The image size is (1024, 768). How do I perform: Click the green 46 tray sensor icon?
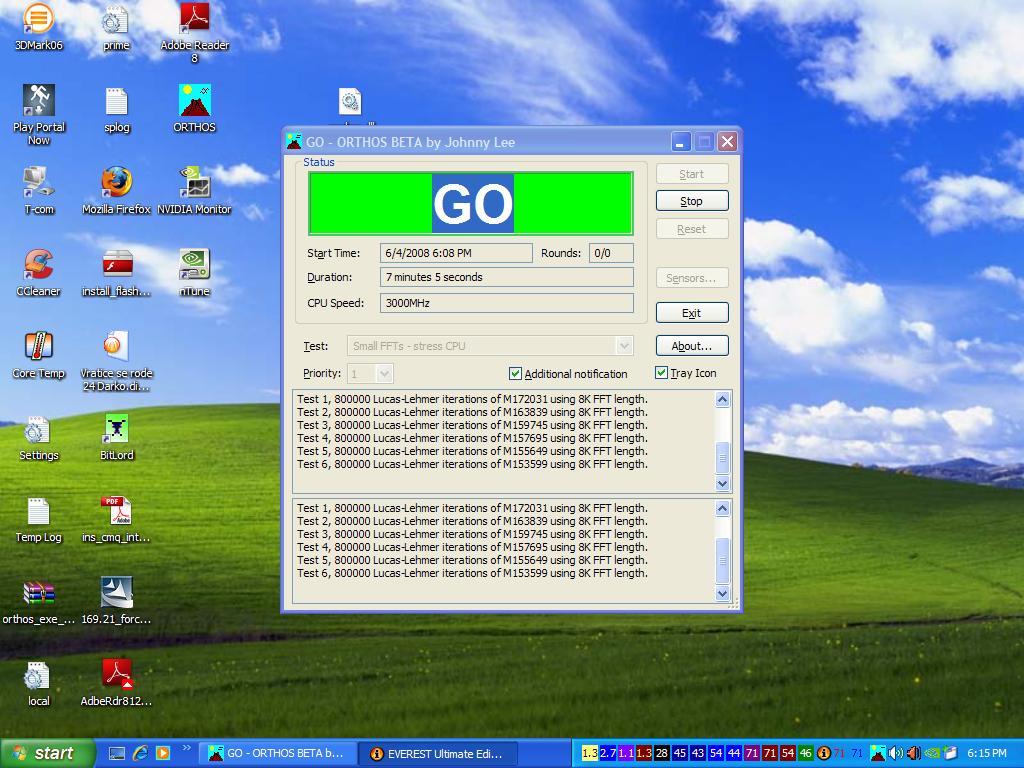[805, 753]
